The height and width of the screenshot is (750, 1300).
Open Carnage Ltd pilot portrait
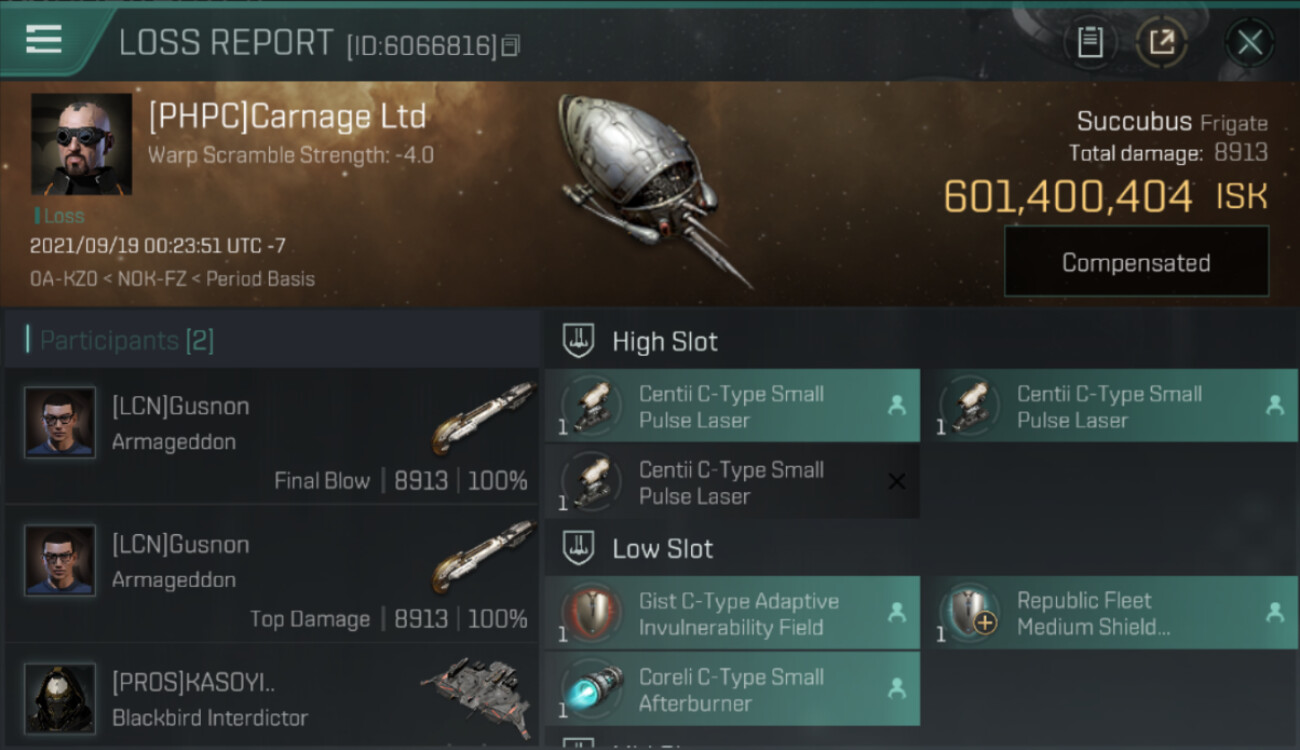point(81,144)
